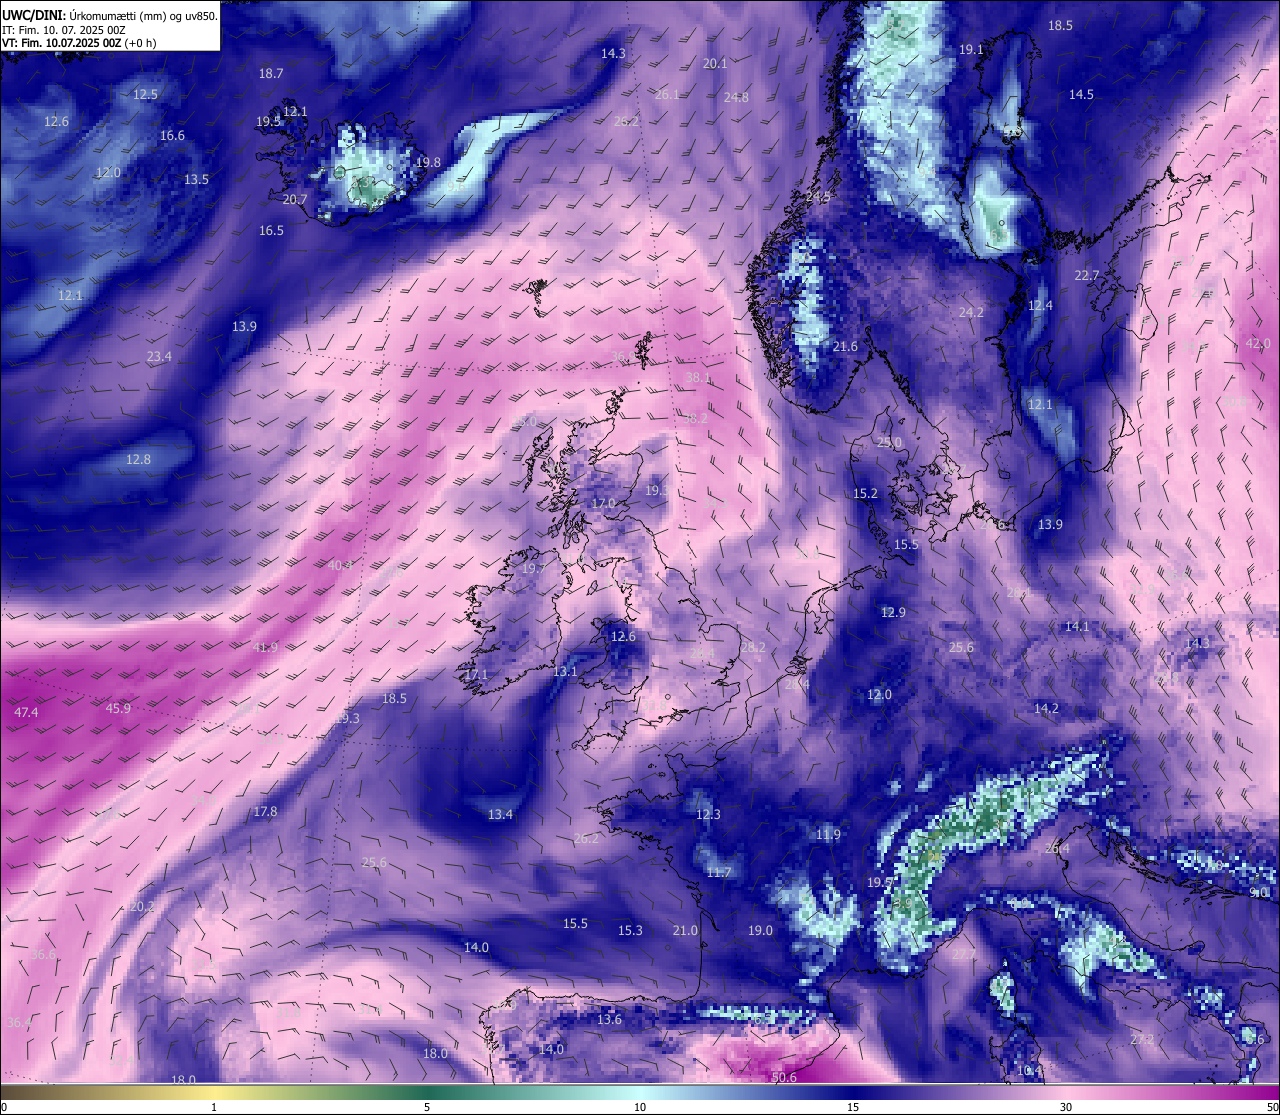Click the map value 11.9

tap(828, 835)
